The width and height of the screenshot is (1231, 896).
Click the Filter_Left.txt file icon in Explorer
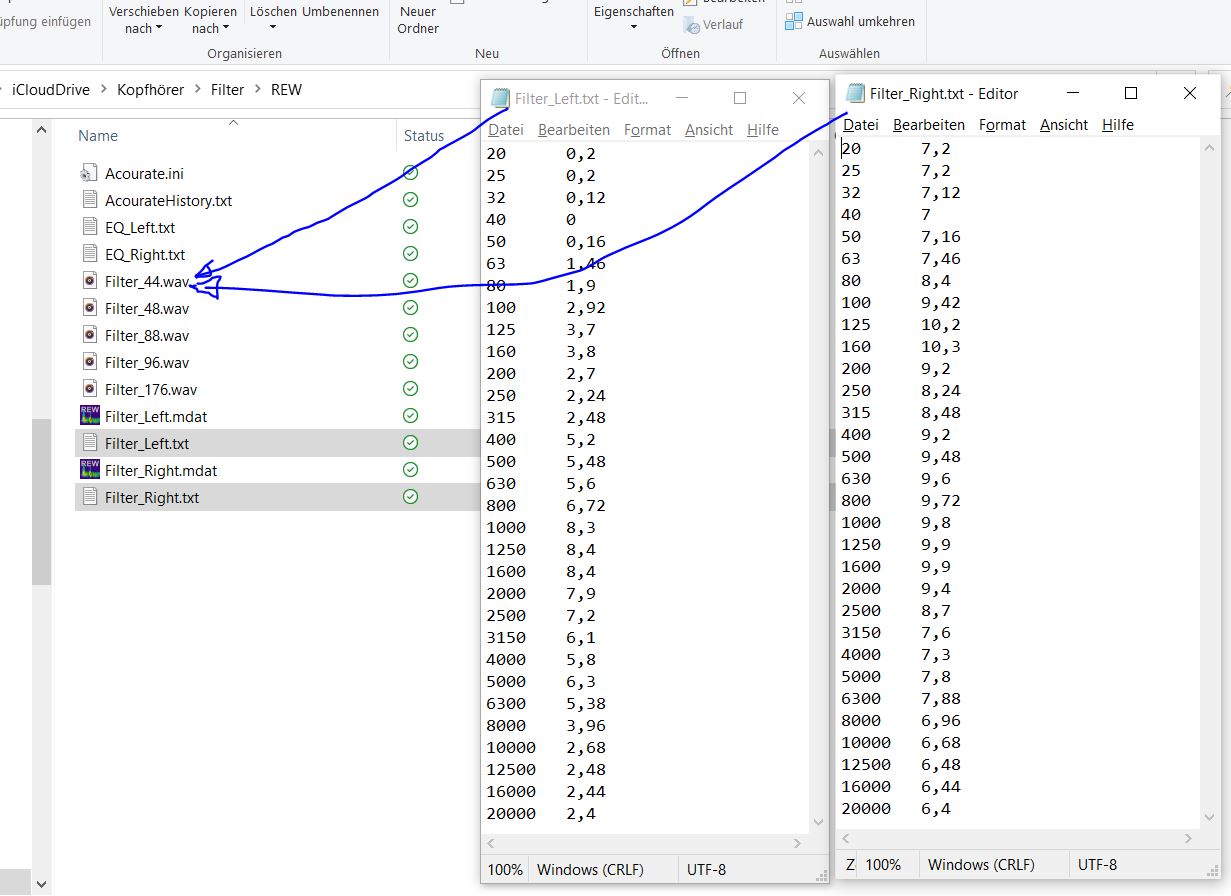[x=89, y=443]
